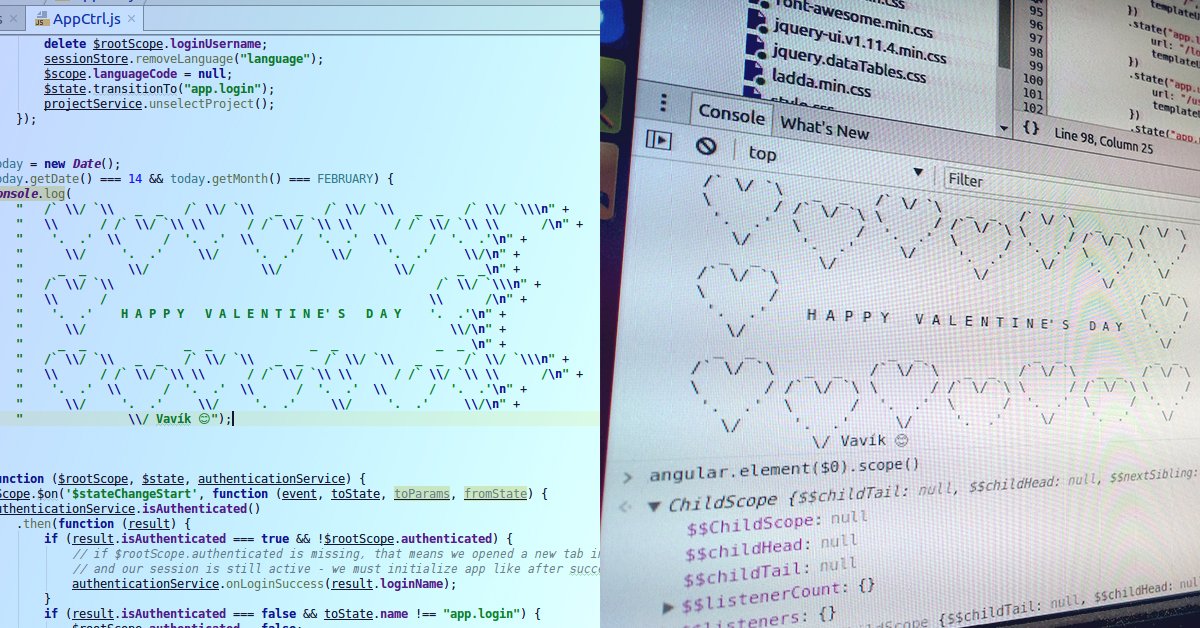Click '$scope.languageCode = null' code line

point(138,74)
